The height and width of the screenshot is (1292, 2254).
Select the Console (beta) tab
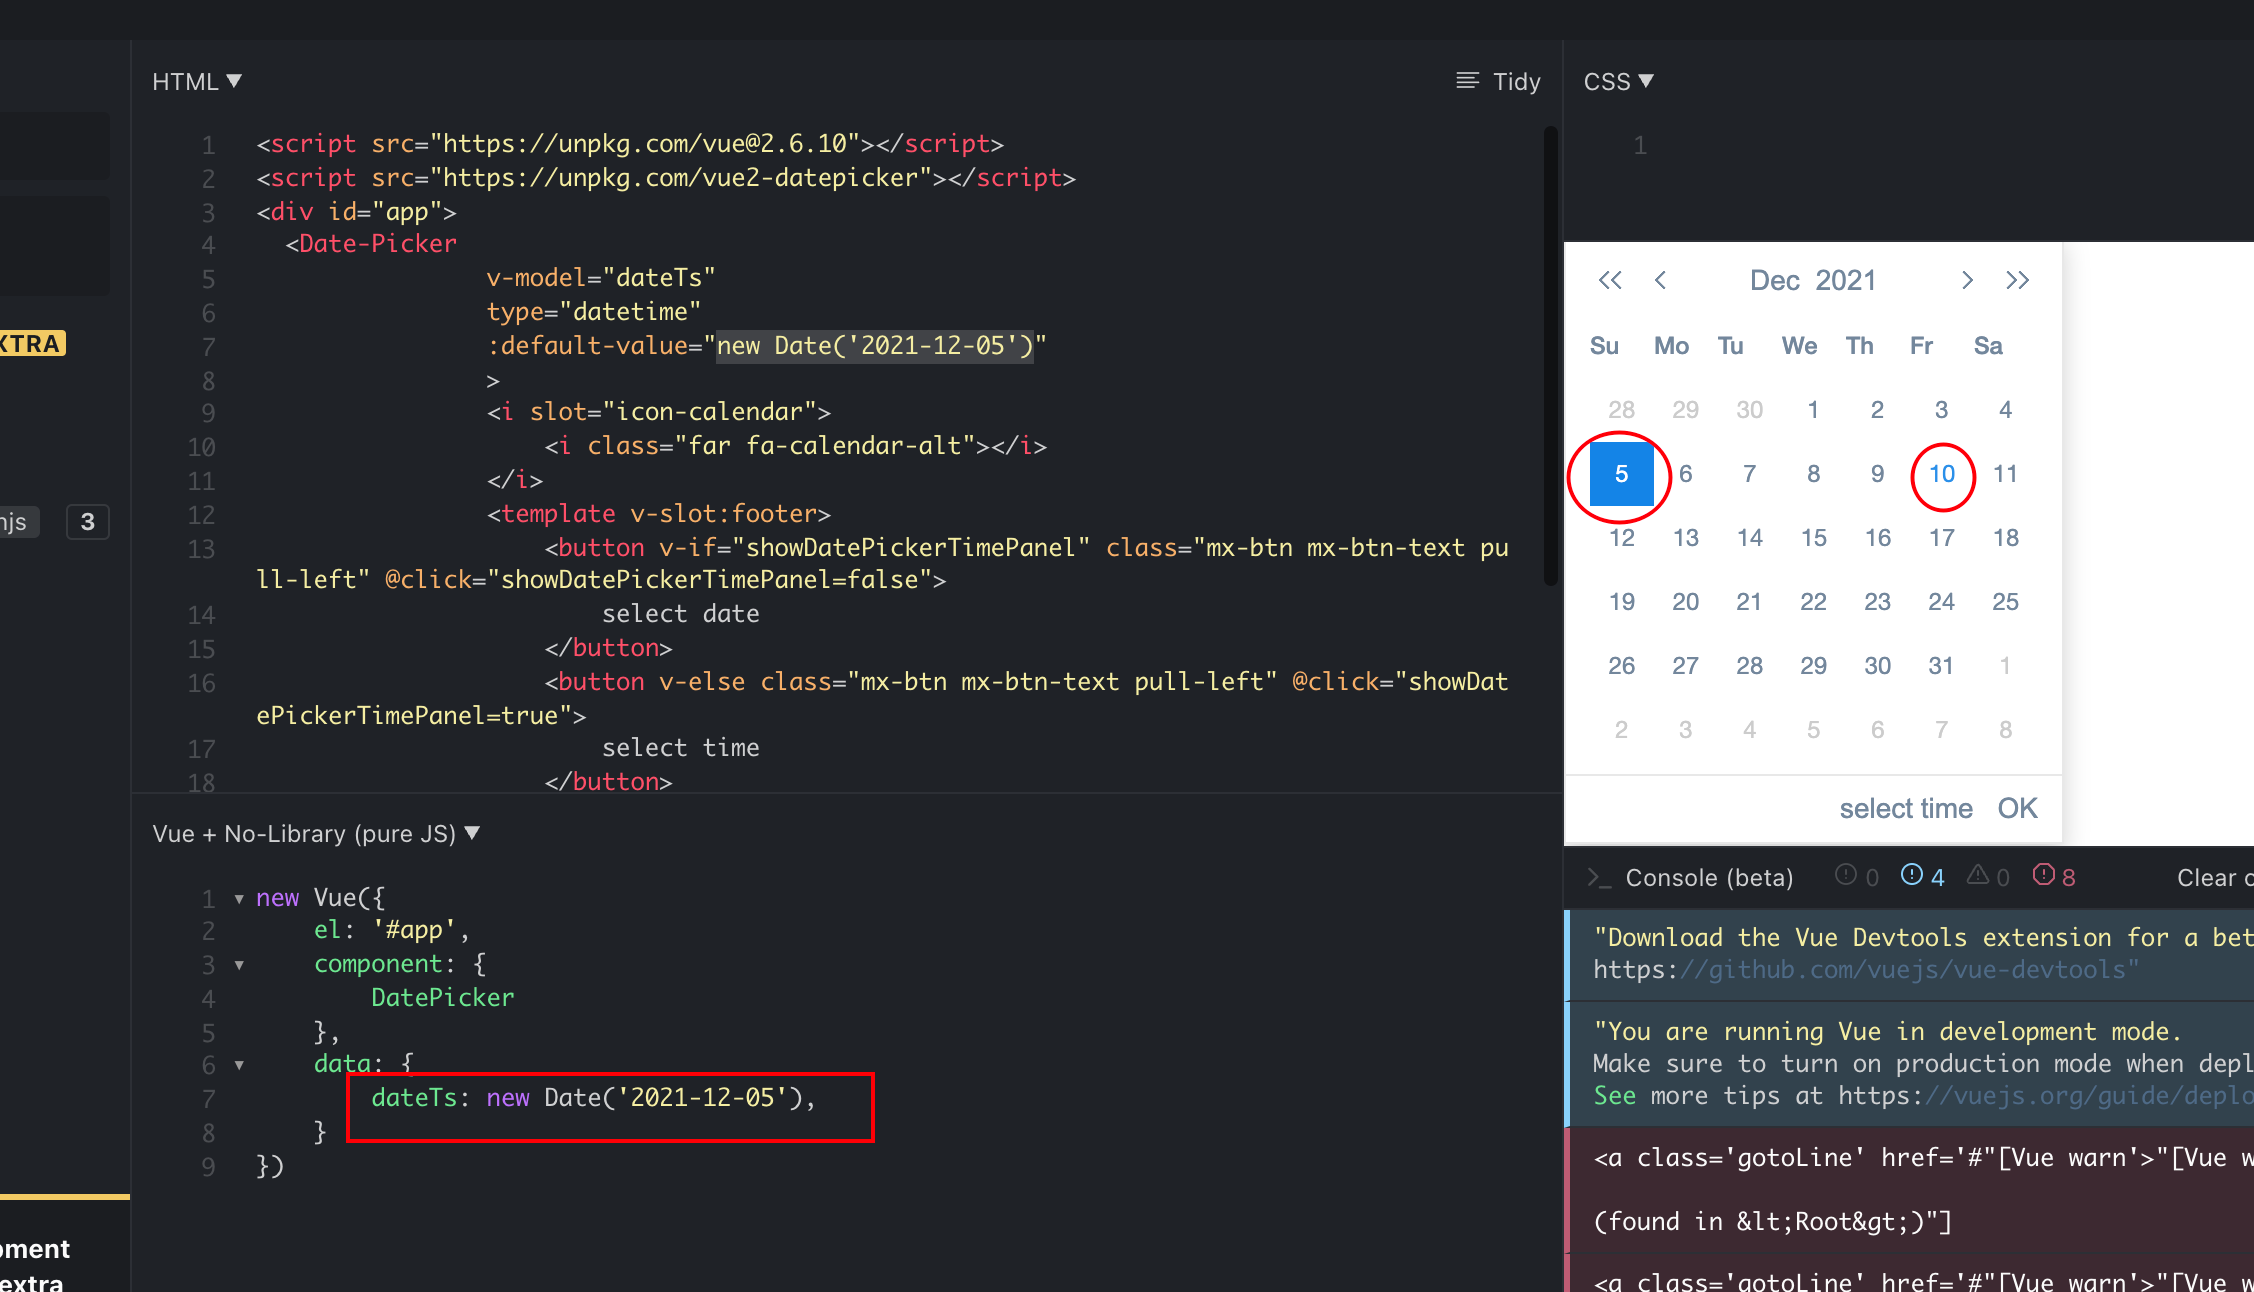[x=1708, y=877]
